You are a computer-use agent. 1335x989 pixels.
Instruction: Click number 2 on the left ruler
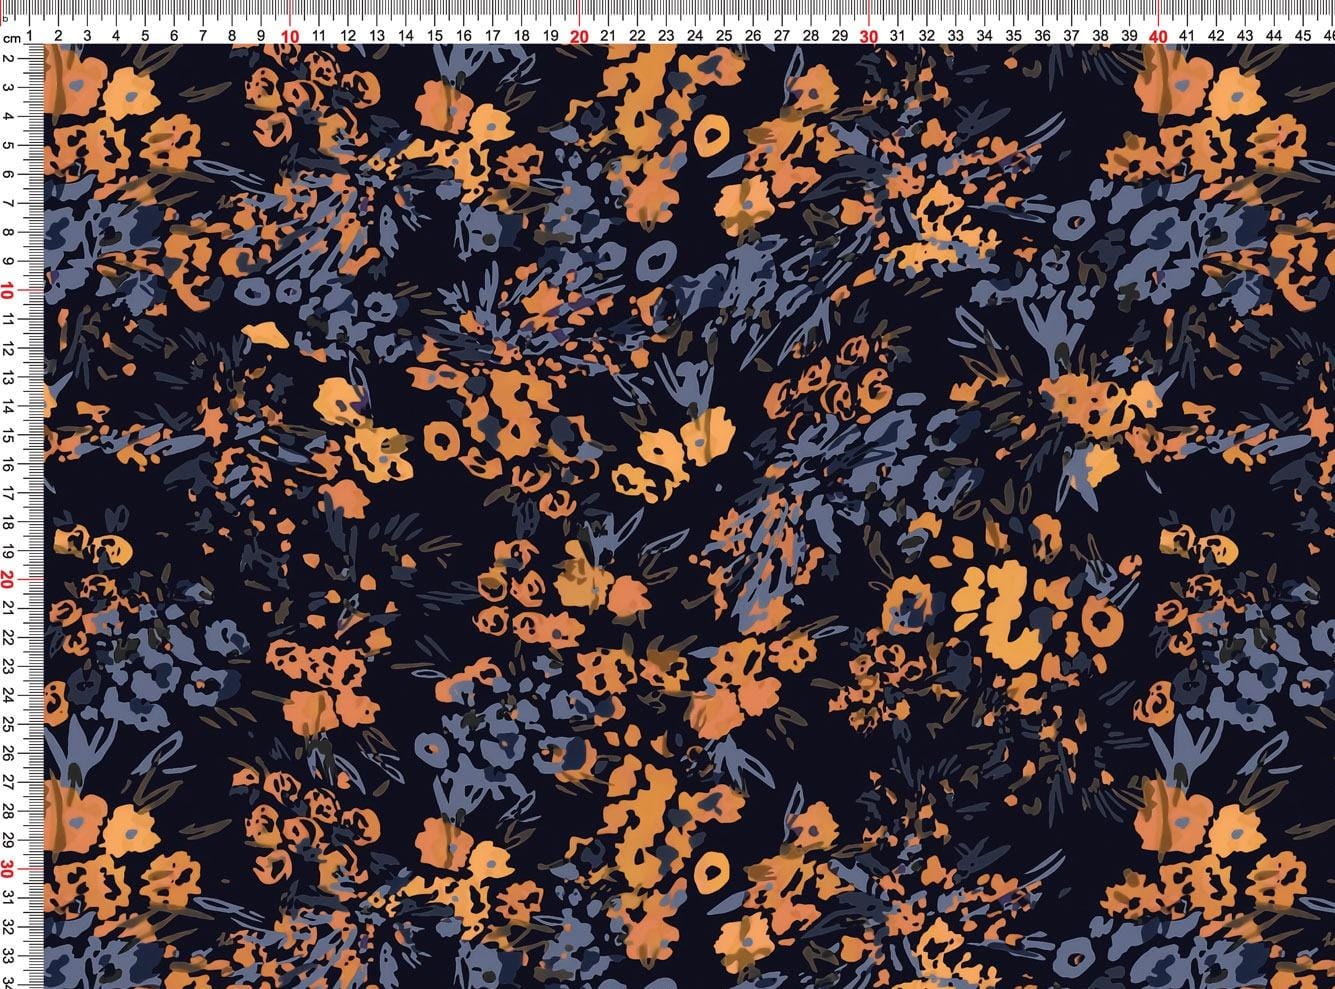pyautogui.click(x=7, y=59)
